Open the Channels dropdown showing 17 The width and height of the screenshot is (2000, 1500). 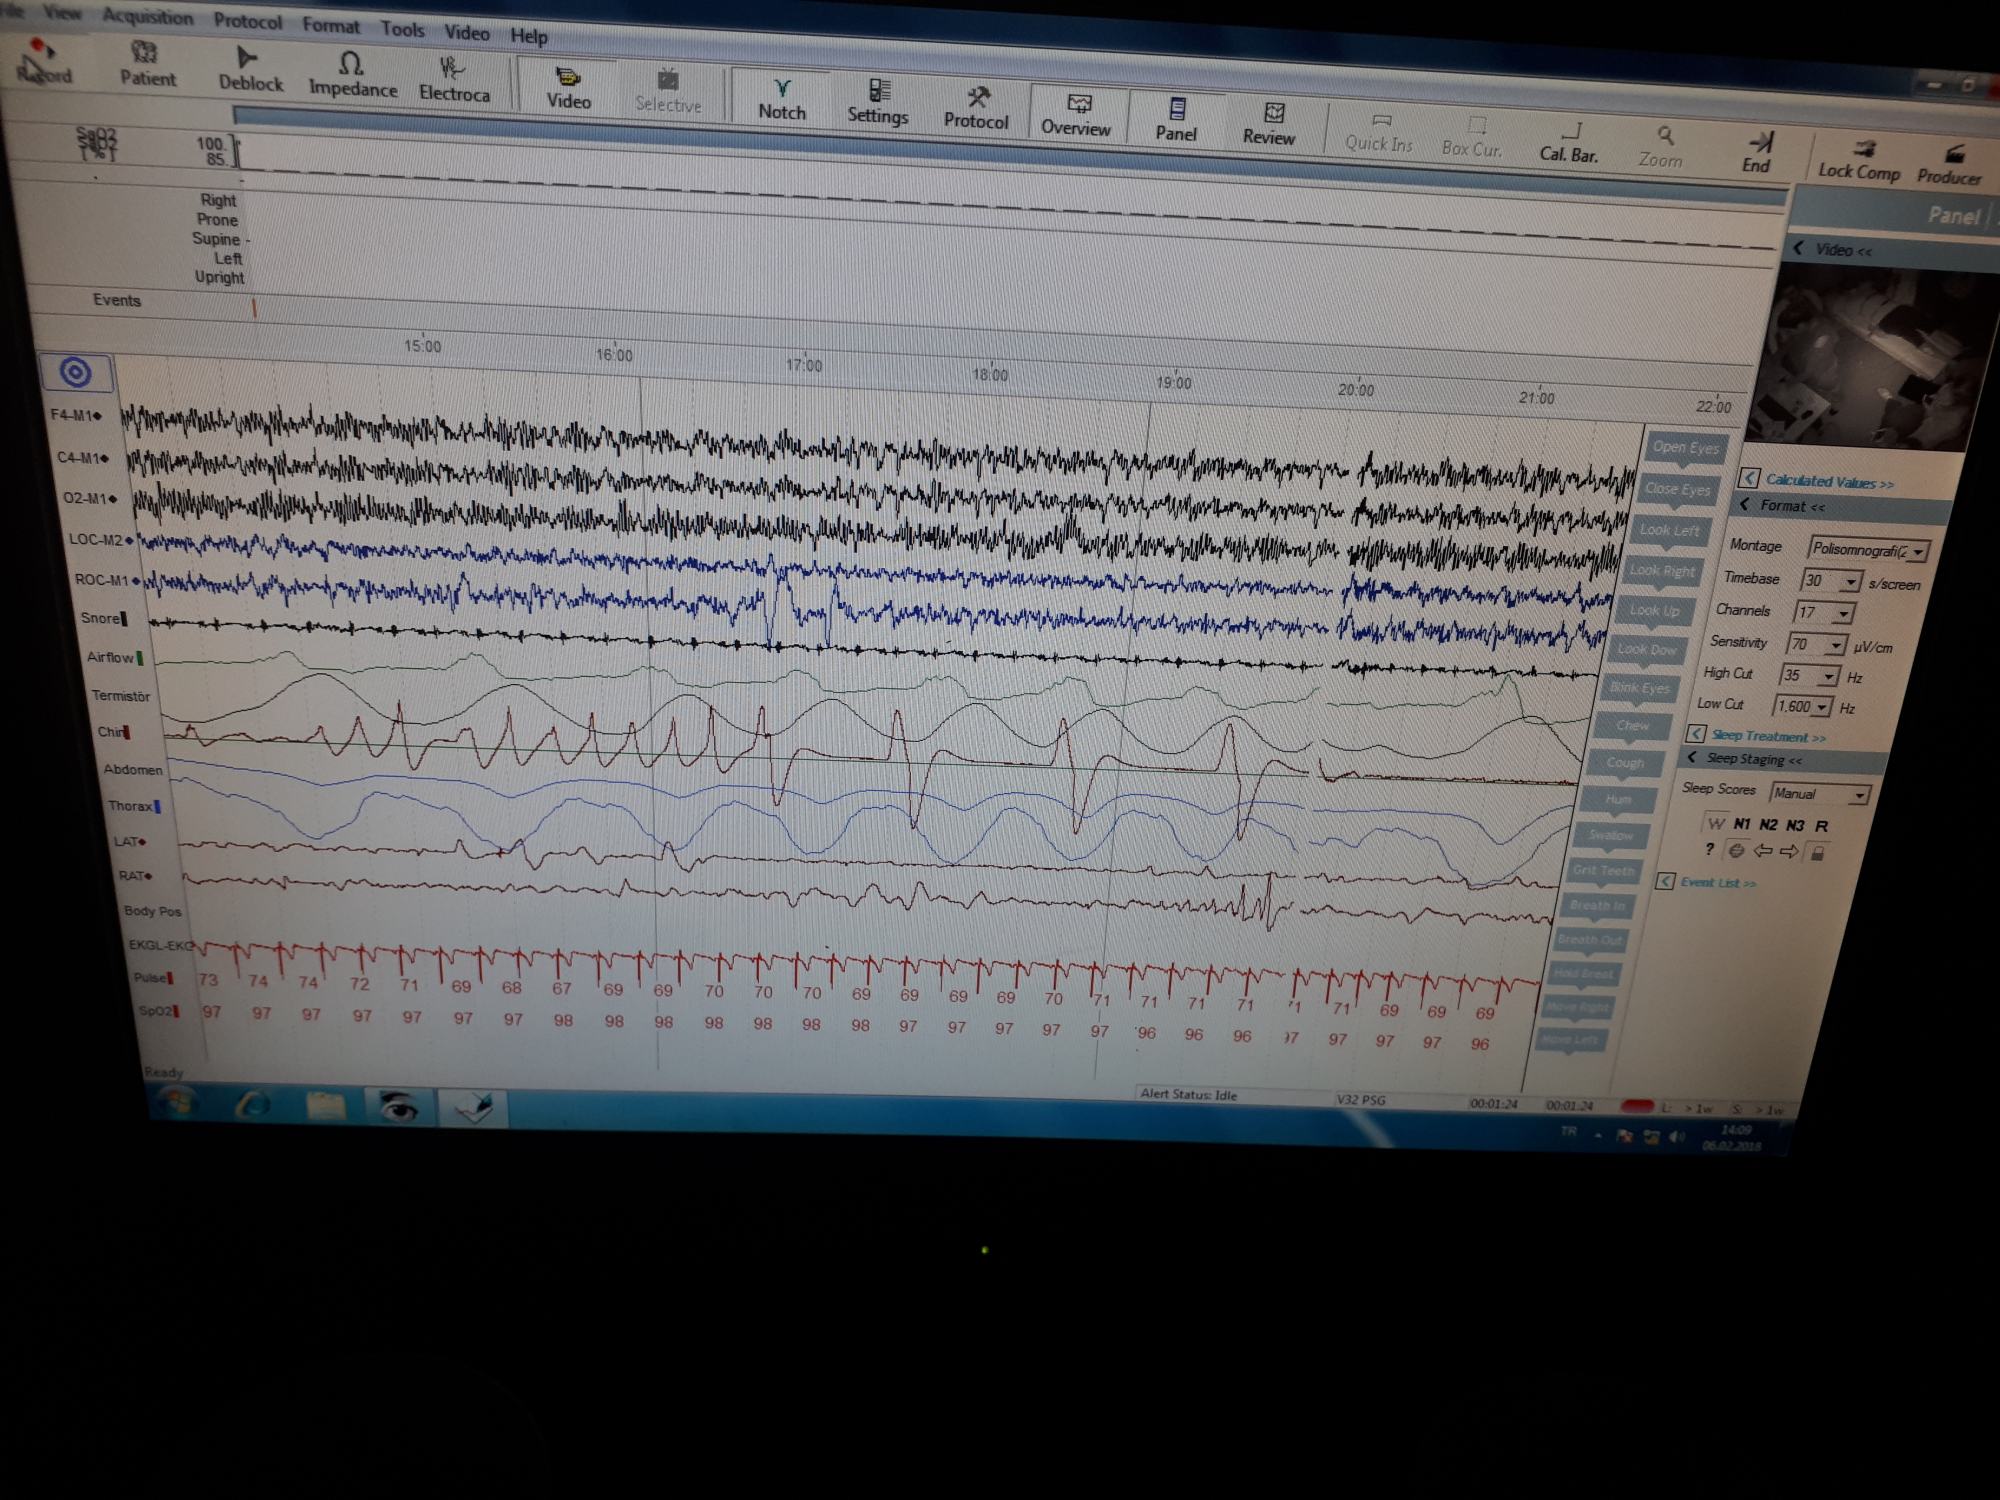pyautogui.click(x=1825, y=612)
